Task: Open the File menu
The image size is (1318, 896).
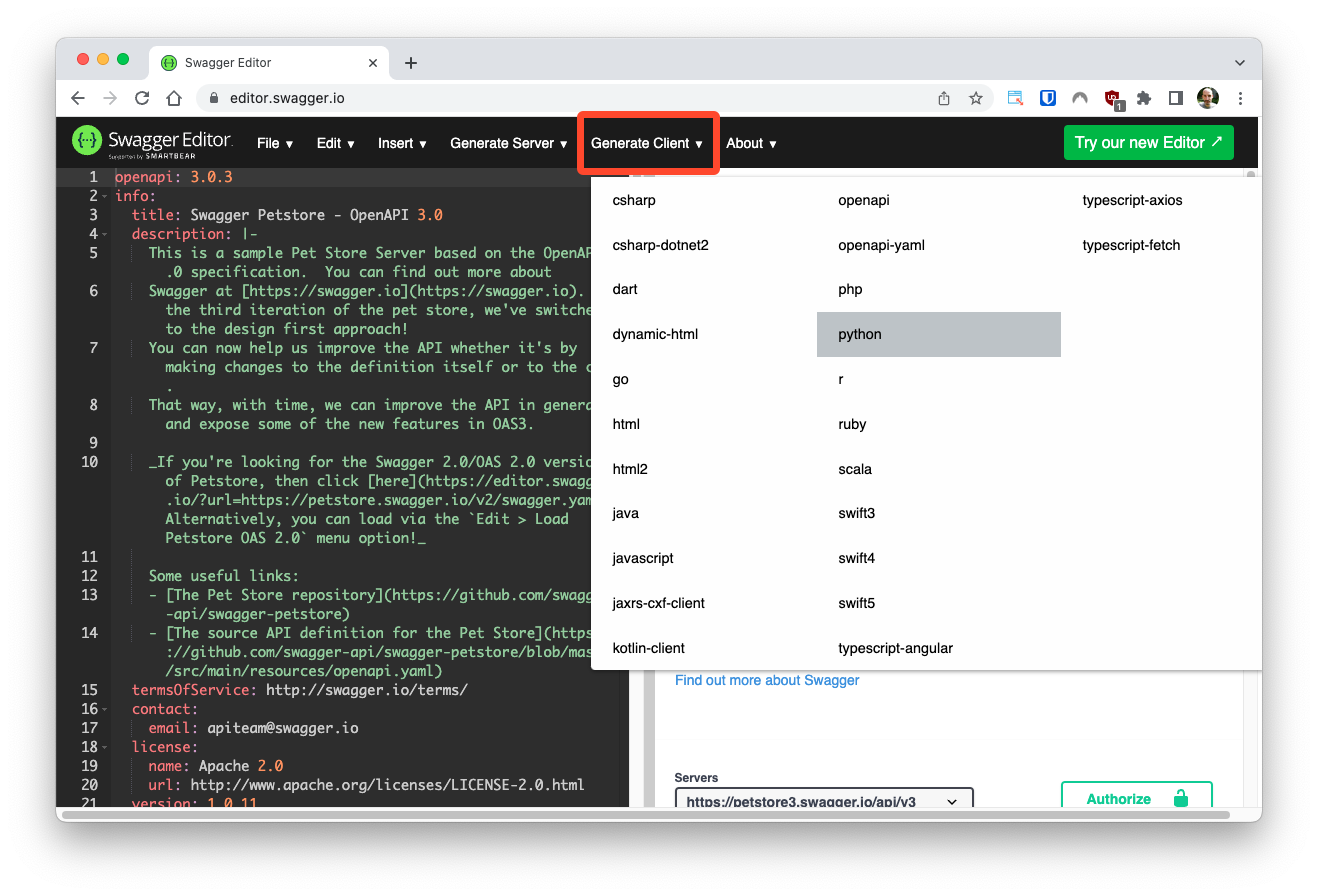Action: point(275,143)
